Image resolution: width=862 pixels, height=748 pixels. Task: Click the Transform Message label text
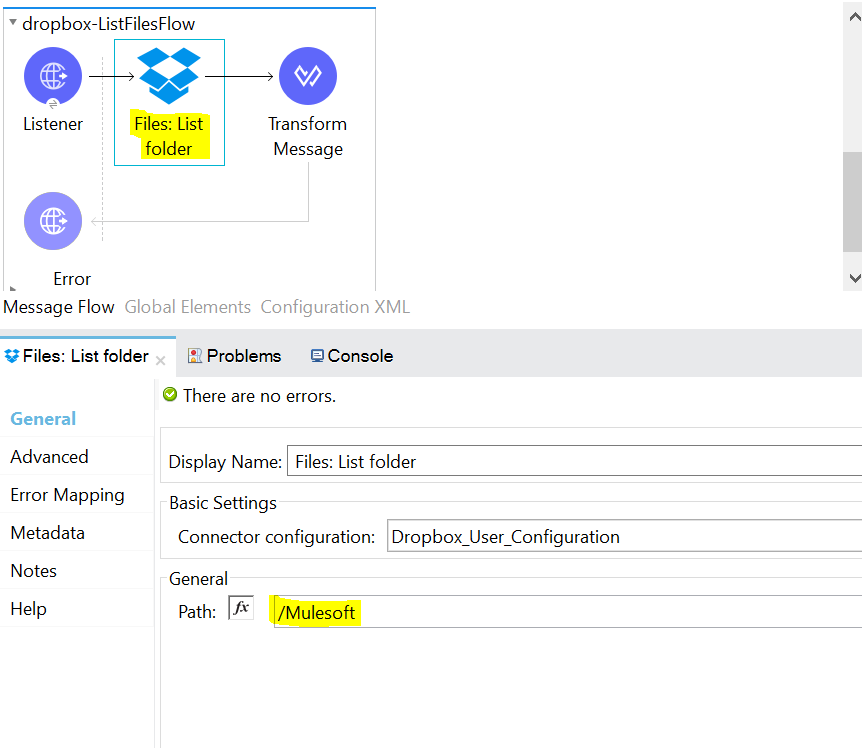pyautogui.click(x=308, y=136)
